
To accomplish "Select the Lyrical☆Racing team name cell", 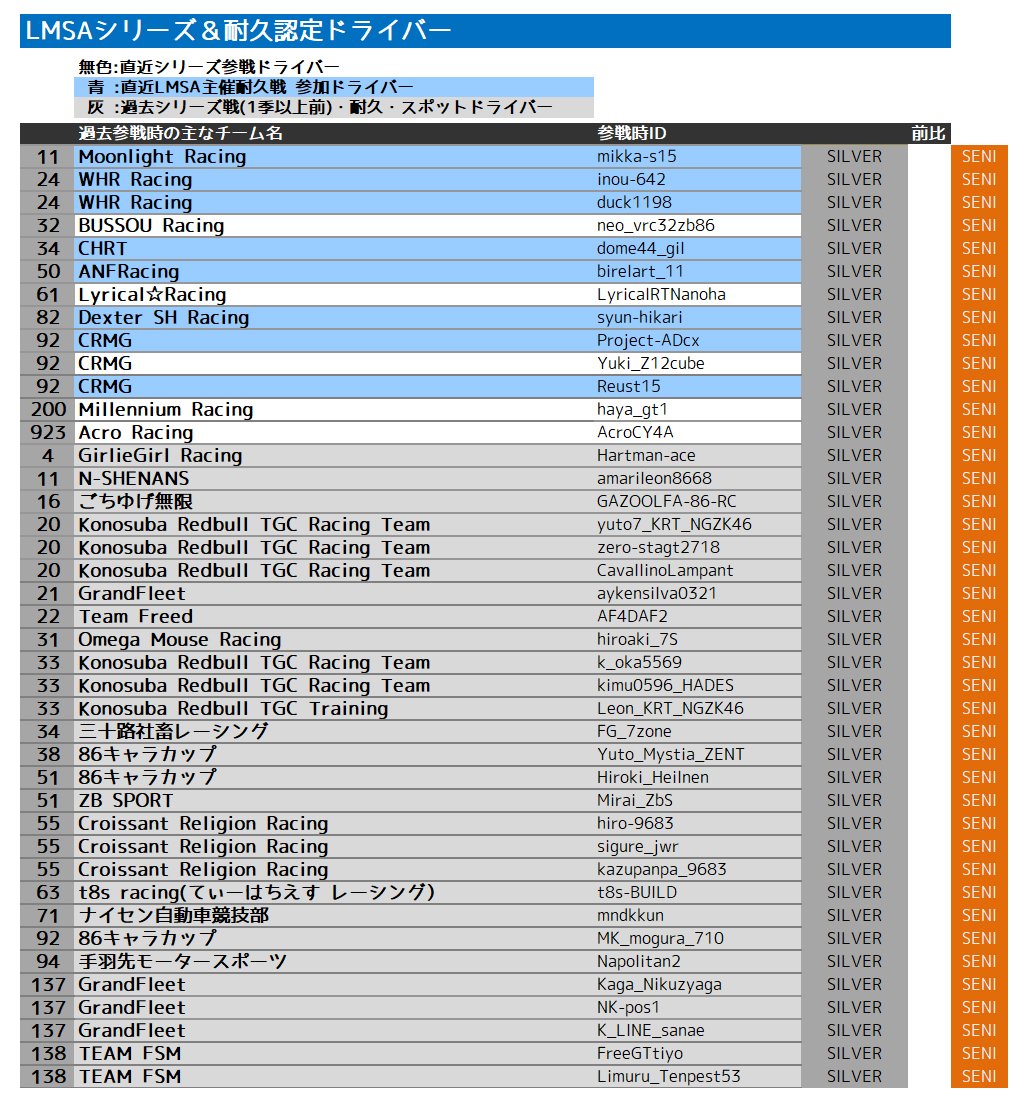I will (152, 295).
